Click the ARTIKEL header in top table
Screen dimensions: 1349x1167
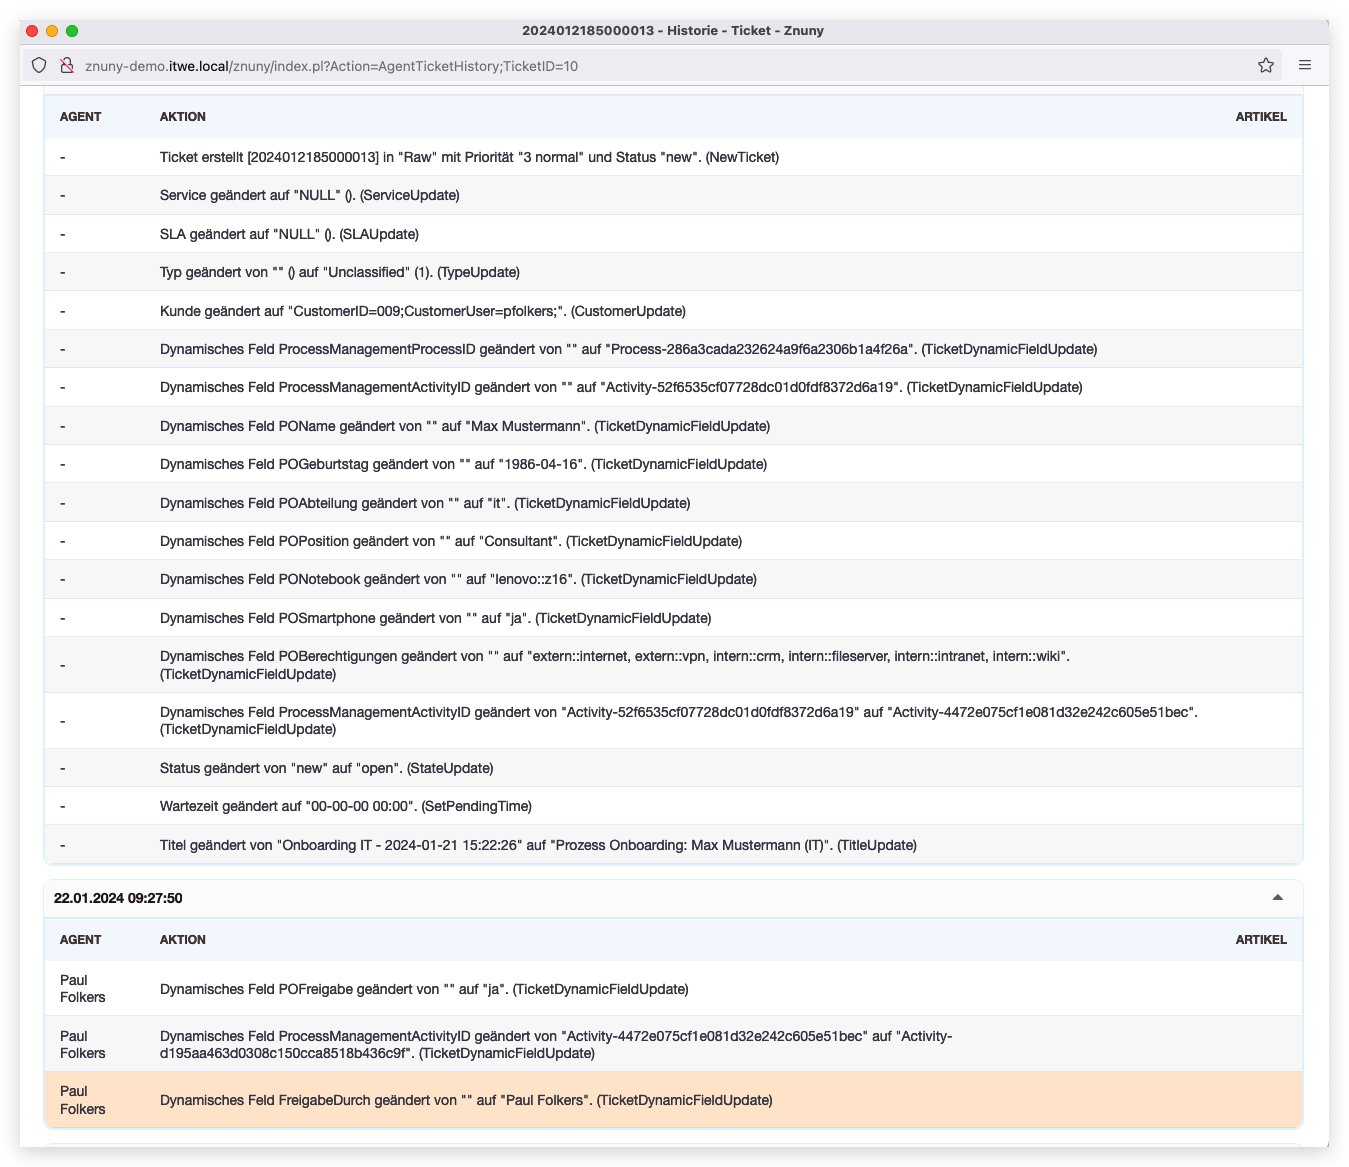tap(1261, 117)
